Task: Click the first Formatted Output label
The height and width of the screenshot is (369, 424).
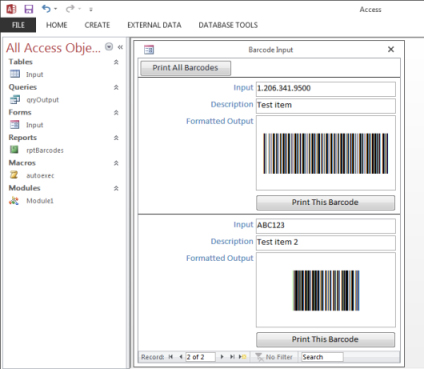Action: (x=220, y=121)
